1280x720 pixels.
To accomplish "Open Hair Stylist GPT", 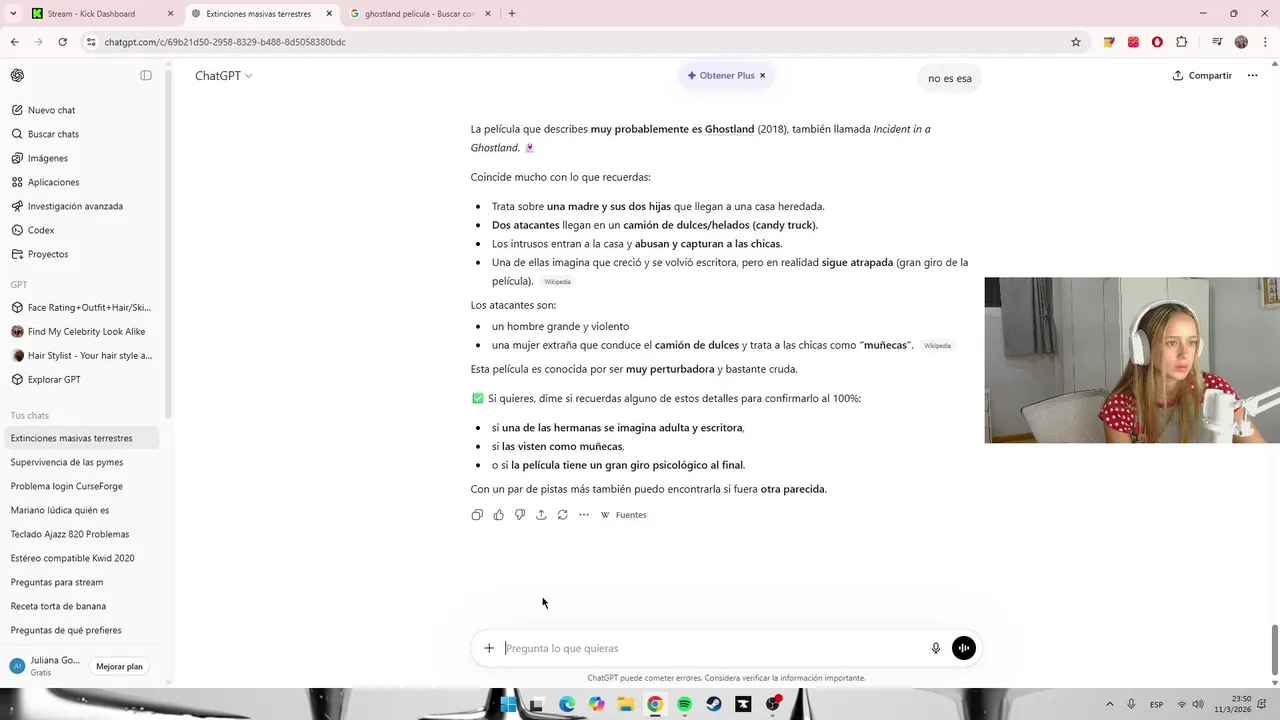I will click(x=82, y=355).
